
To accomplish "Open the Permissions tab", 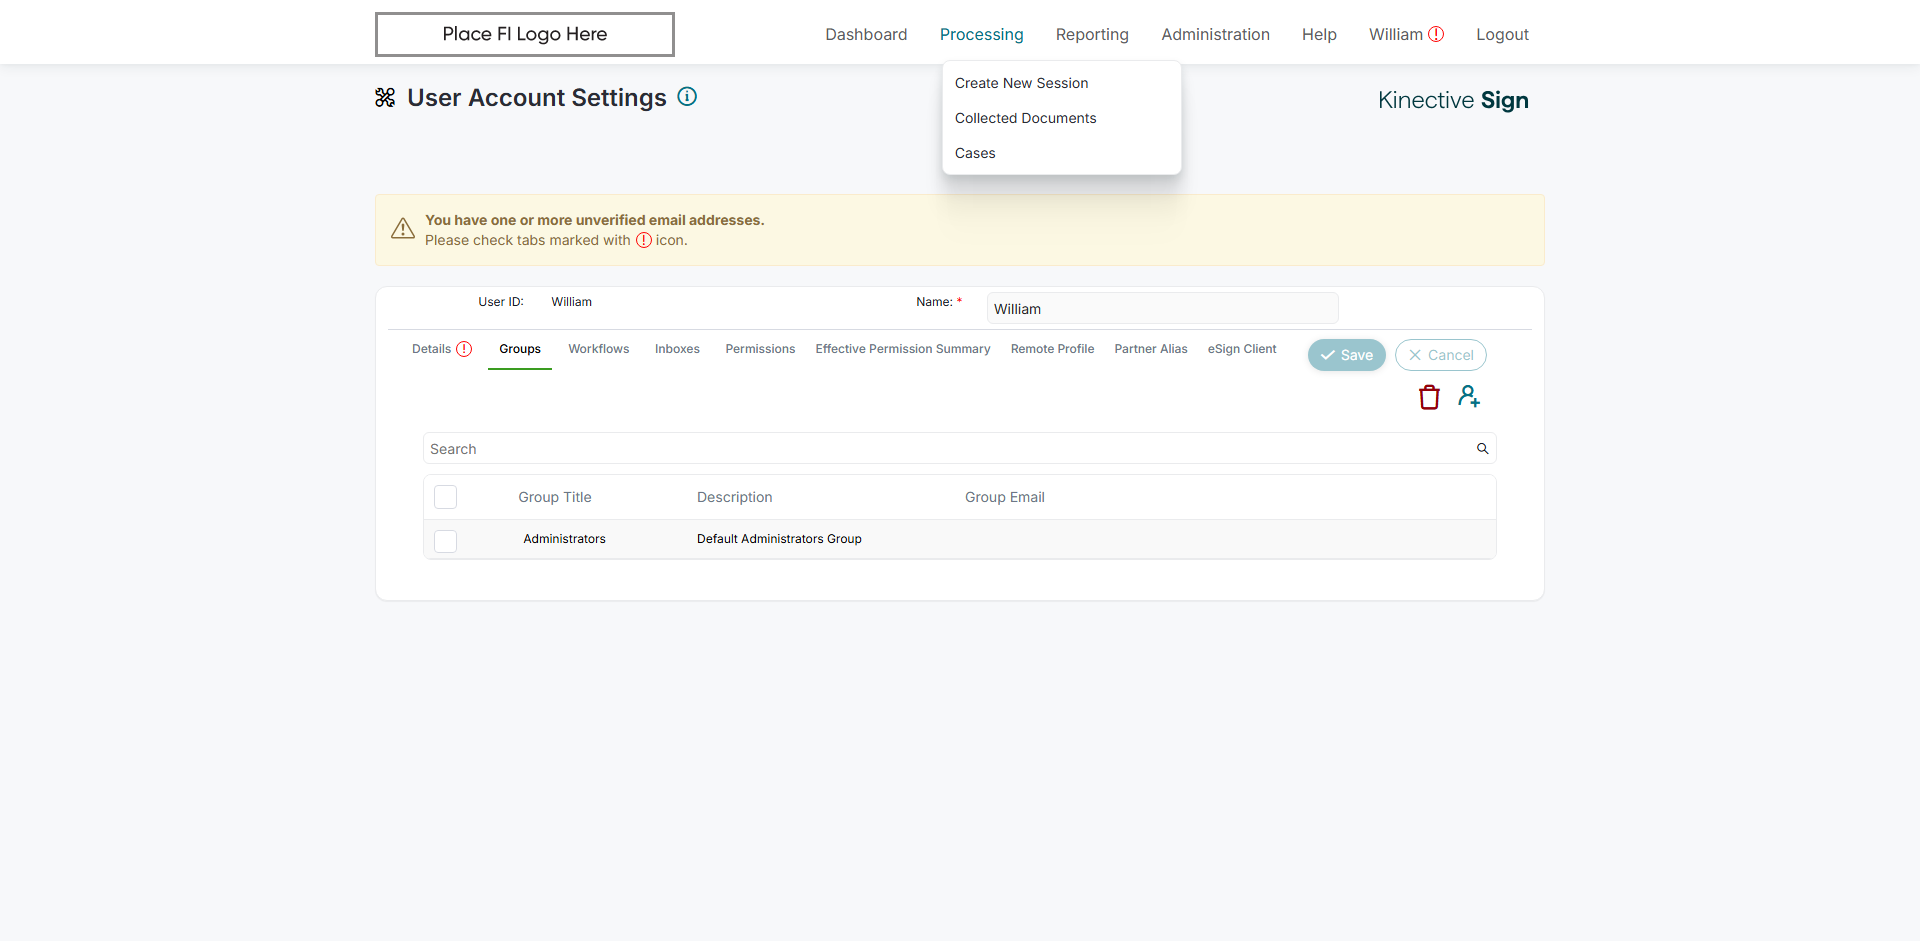I will tap(760, 349).
